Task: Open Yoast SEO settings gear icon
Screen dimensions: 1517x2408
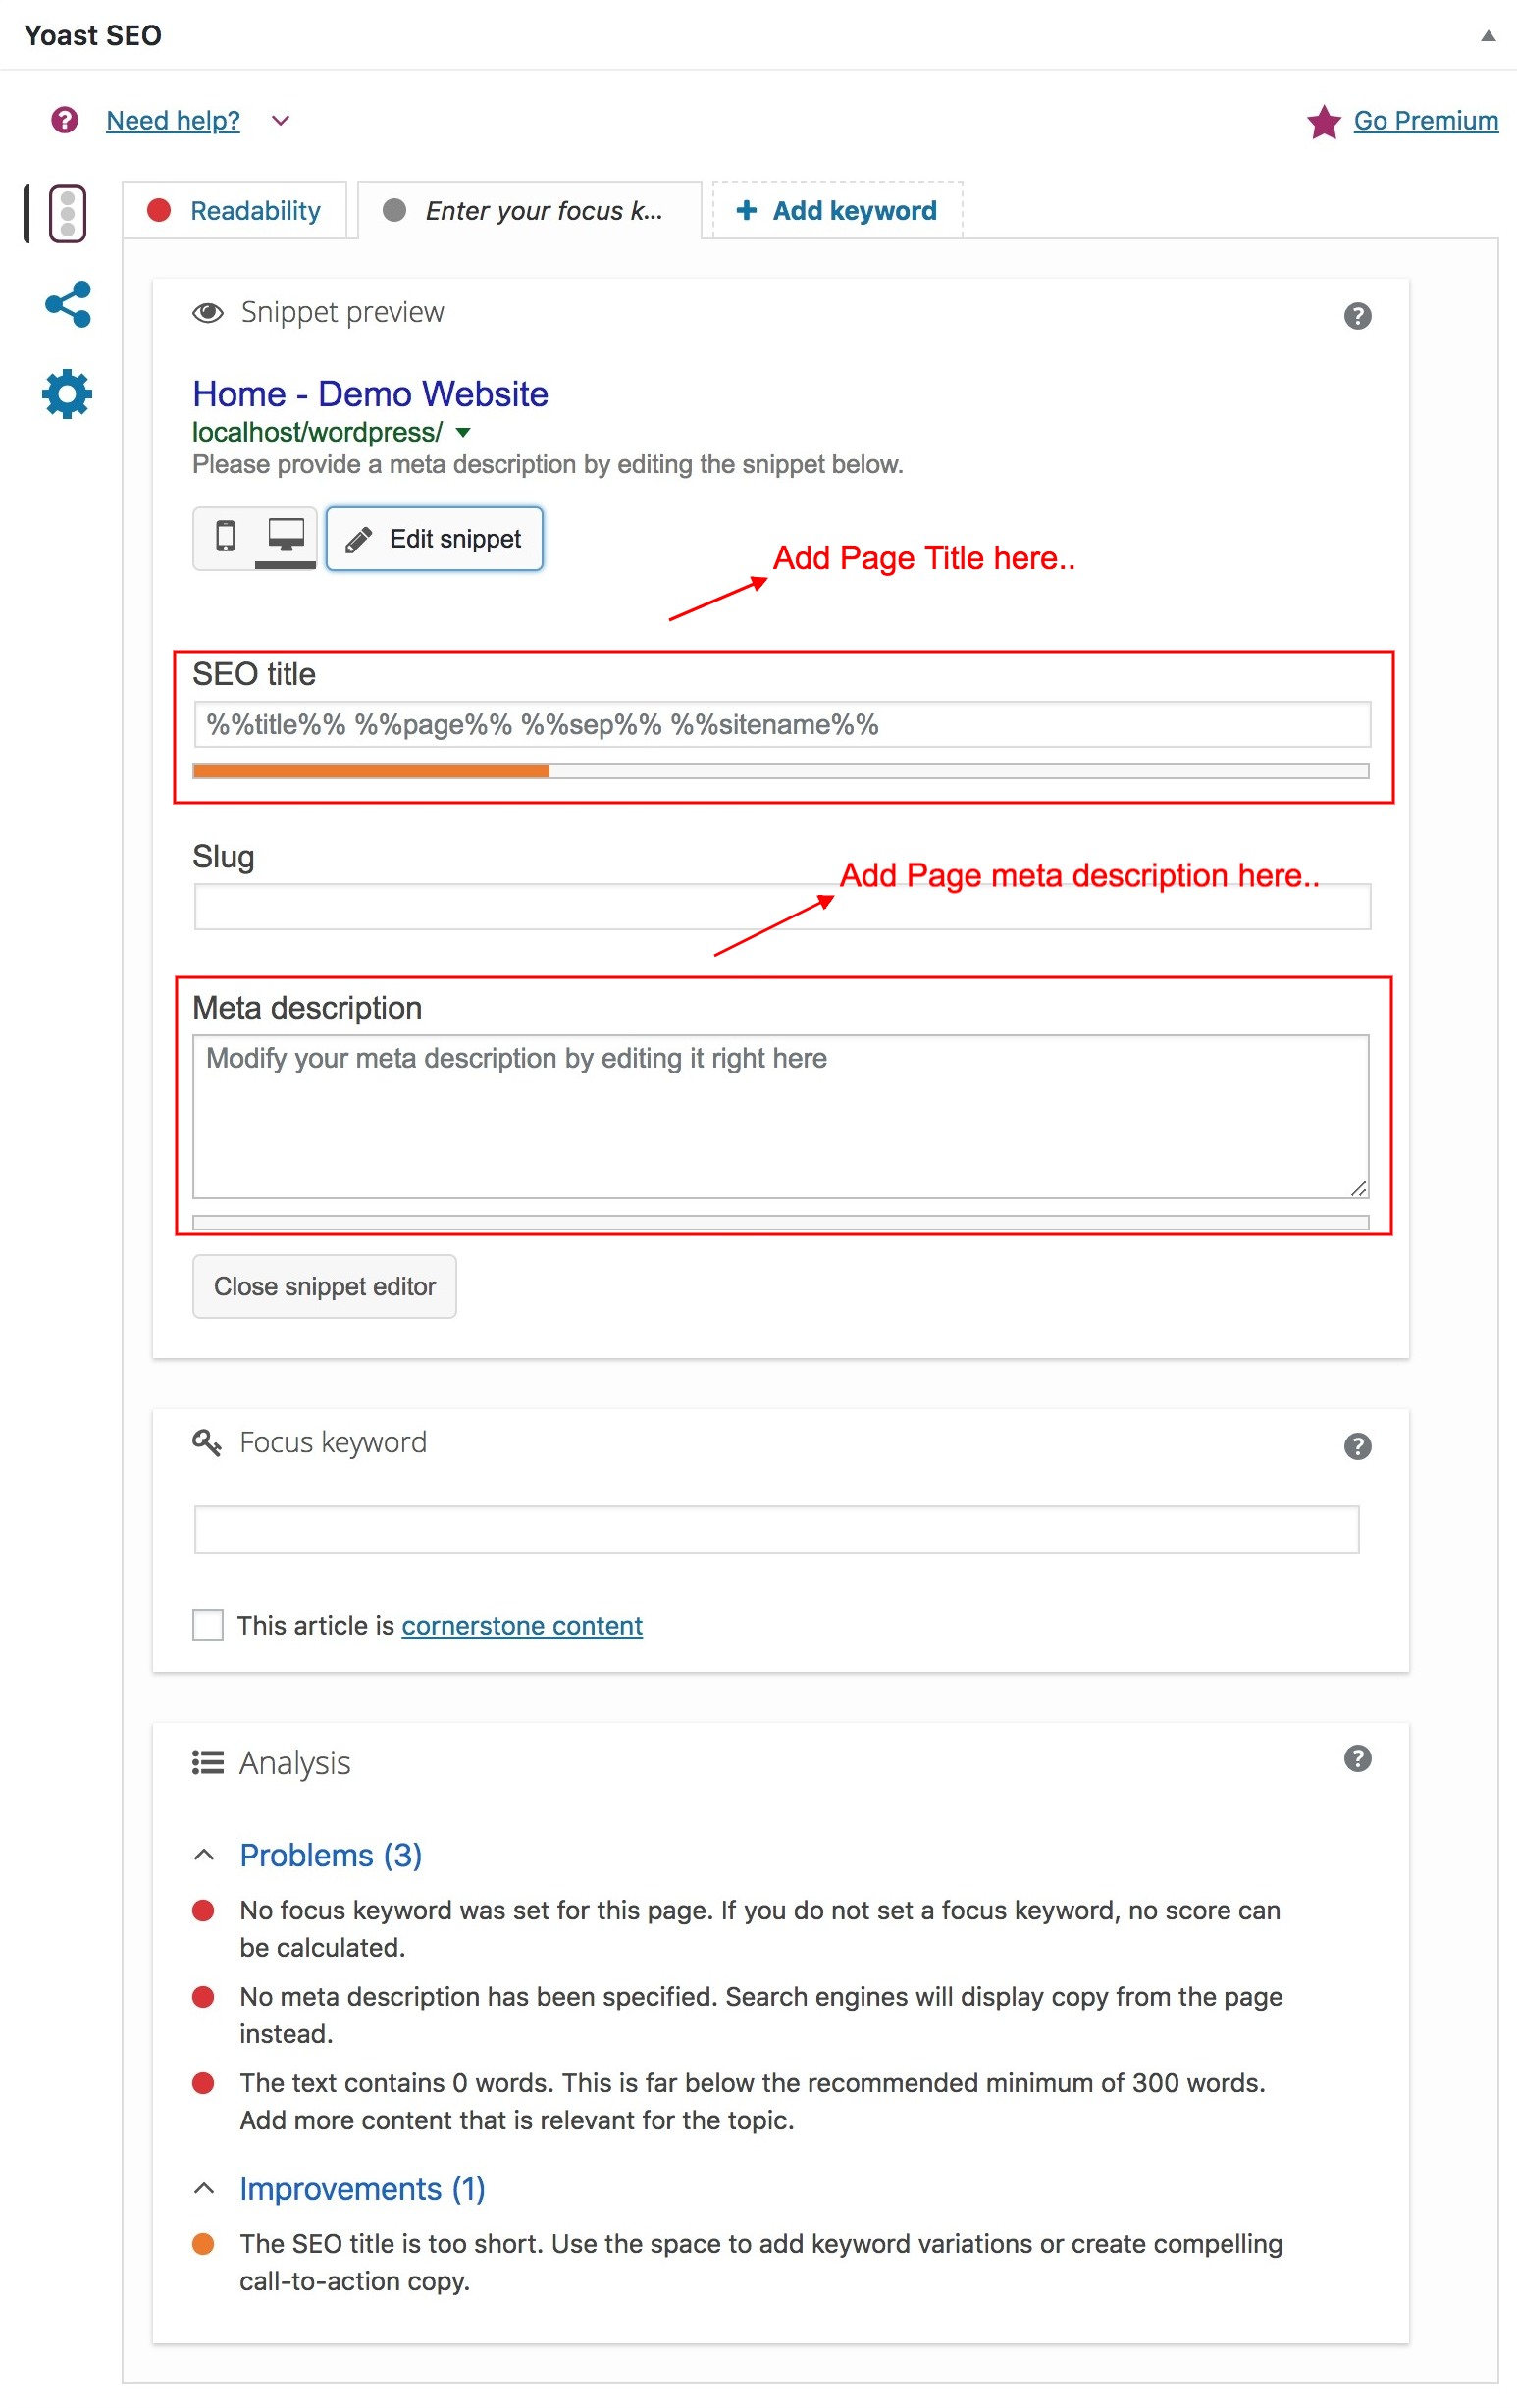Action: coord(66,393)
